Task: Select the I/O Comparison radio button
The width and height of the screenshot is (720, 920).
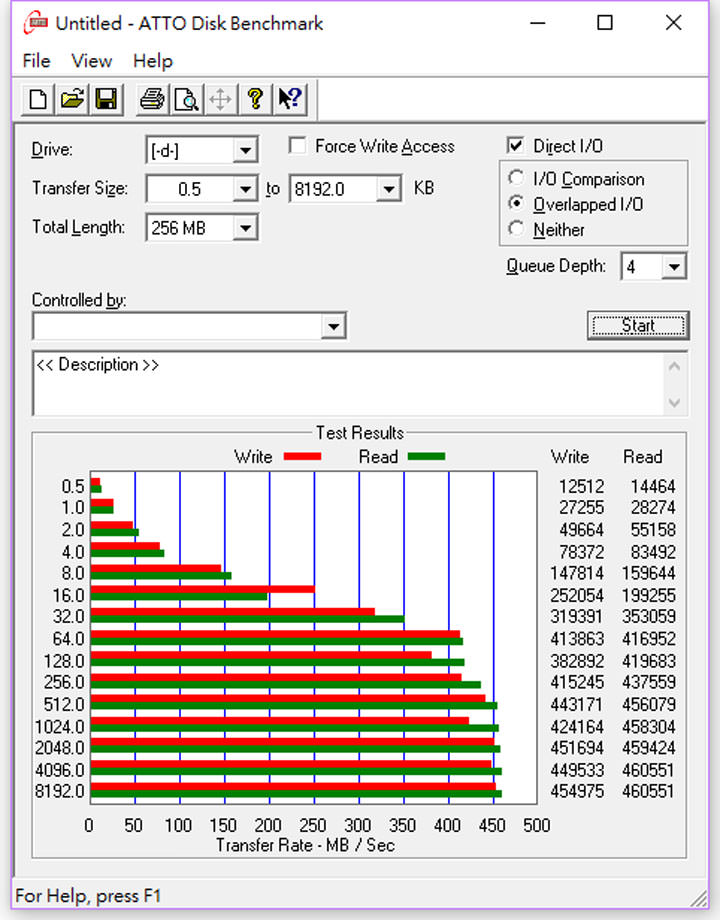Action: point(516,179)
